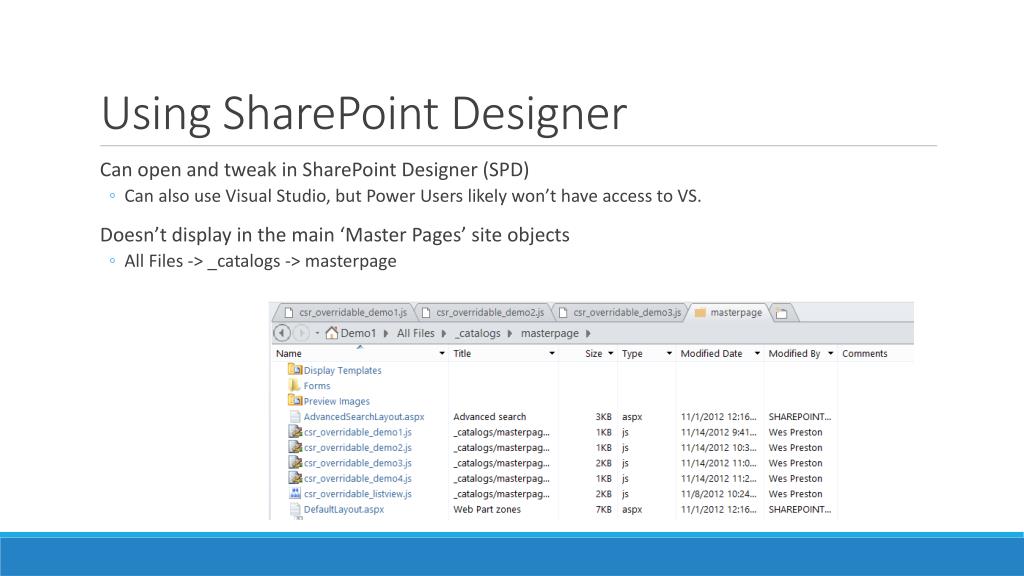Expand the arrow after masterpage breadcrumb

tap(588, 333)
